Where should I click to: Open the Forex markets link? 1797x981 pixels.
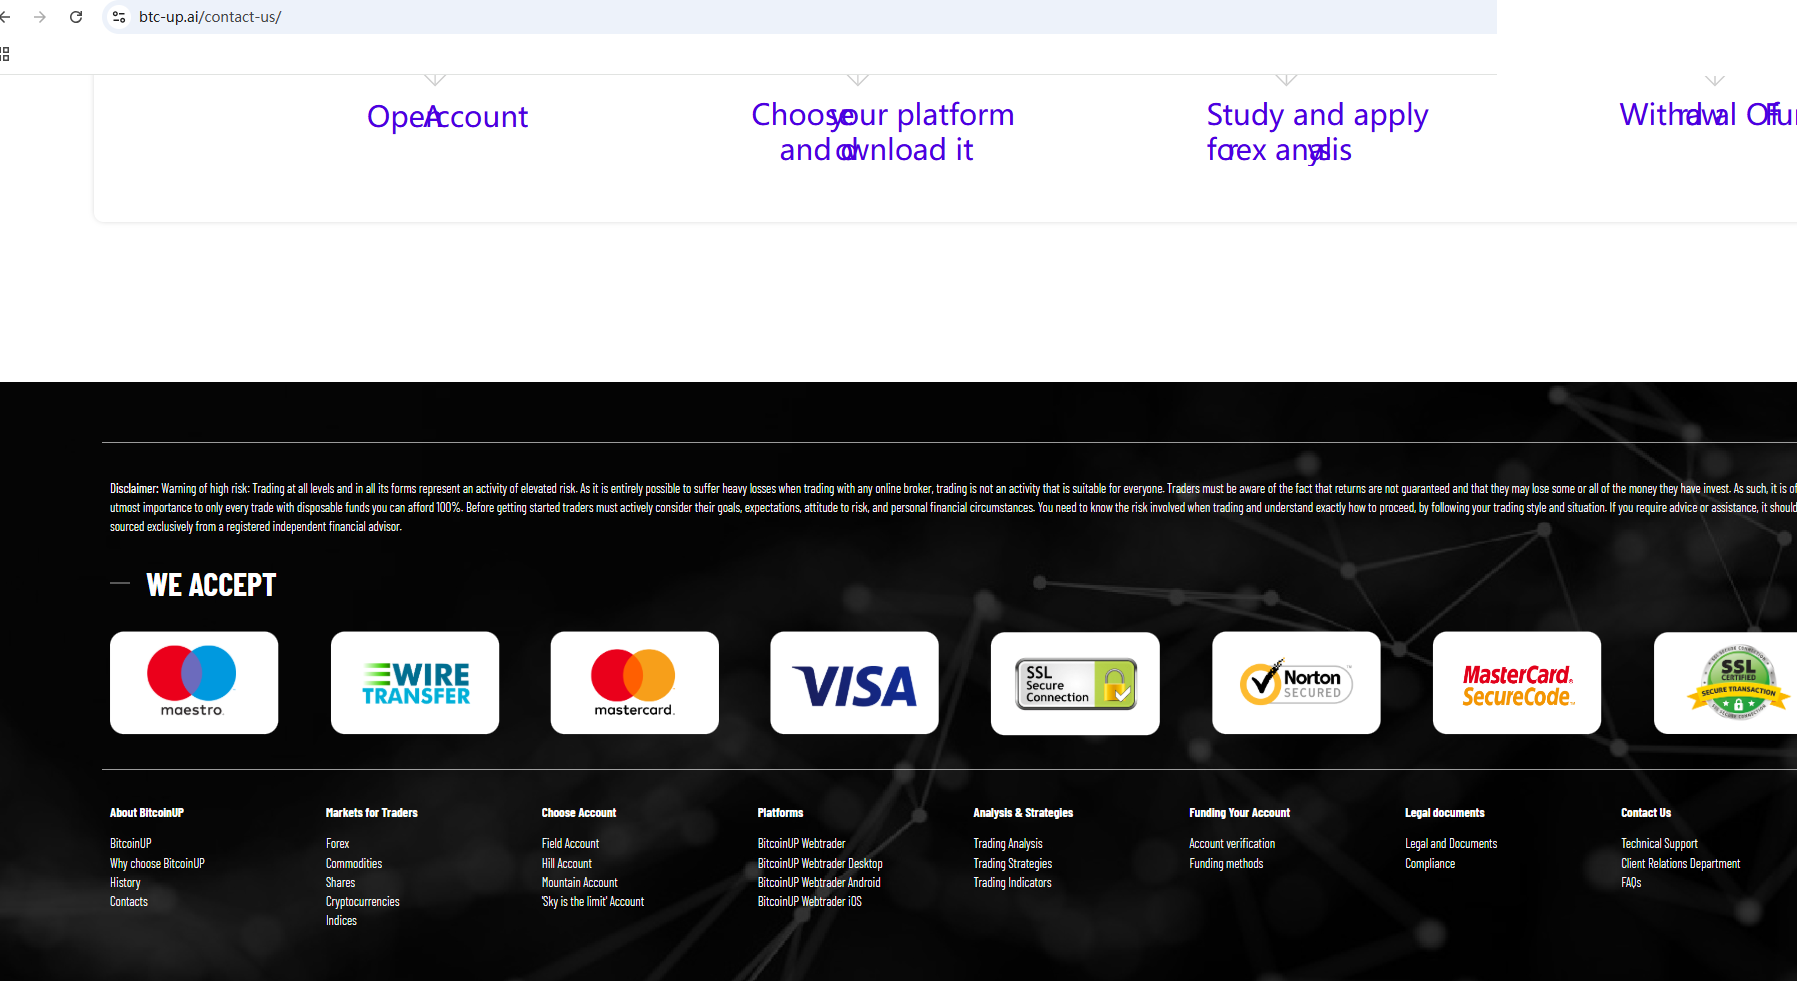[337, 844]
